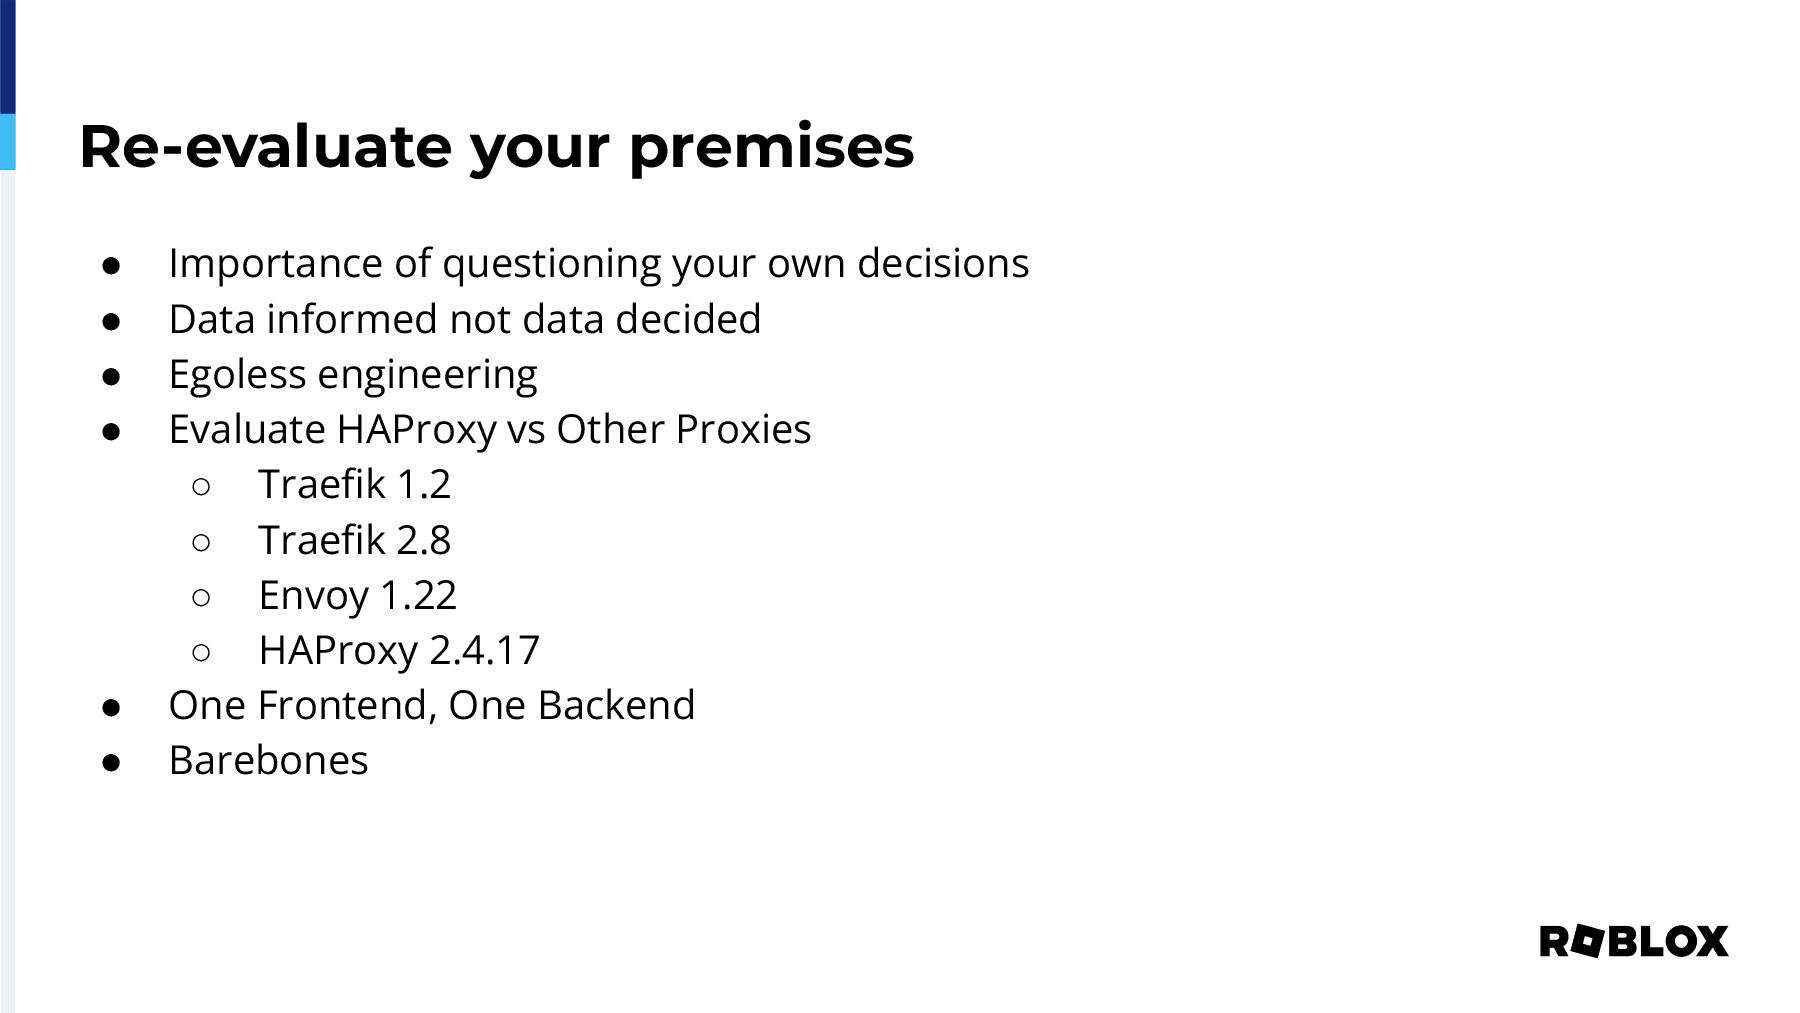The width and height of the screenshot is (1800, 1013).
Task: Click the light blue accent bar beside title
Action: (8, 142)
